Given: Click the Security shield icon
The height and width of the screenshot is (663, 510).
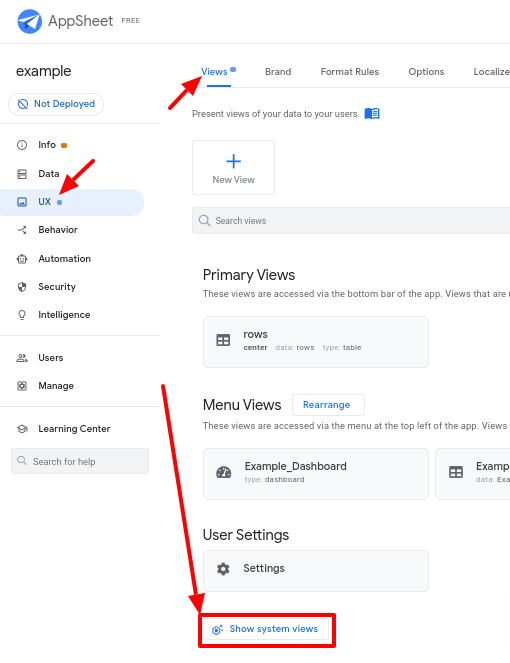Looking at the screenshot, I should (x=22, y=287).
